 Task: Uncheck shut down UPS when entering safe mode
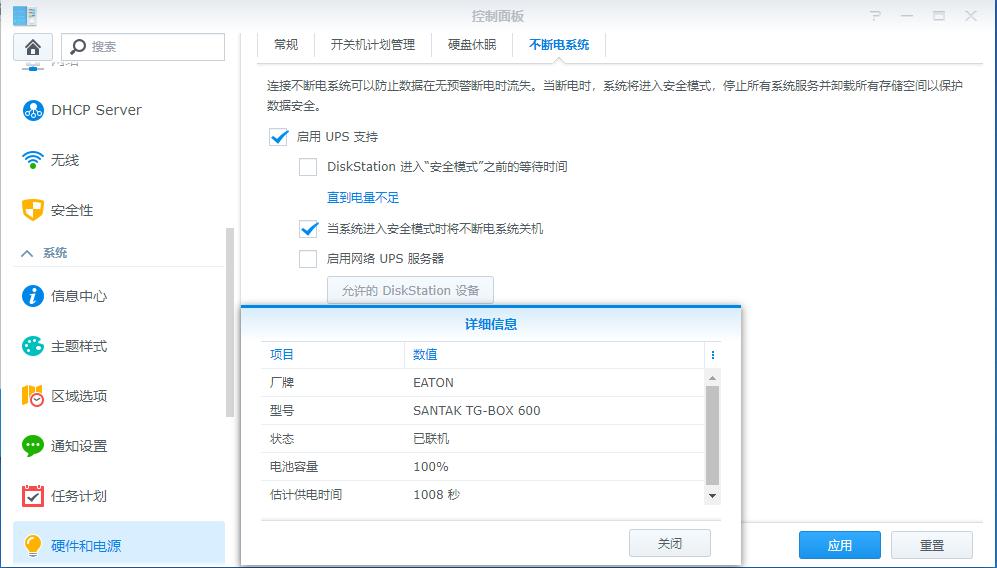tap(308, 228)
